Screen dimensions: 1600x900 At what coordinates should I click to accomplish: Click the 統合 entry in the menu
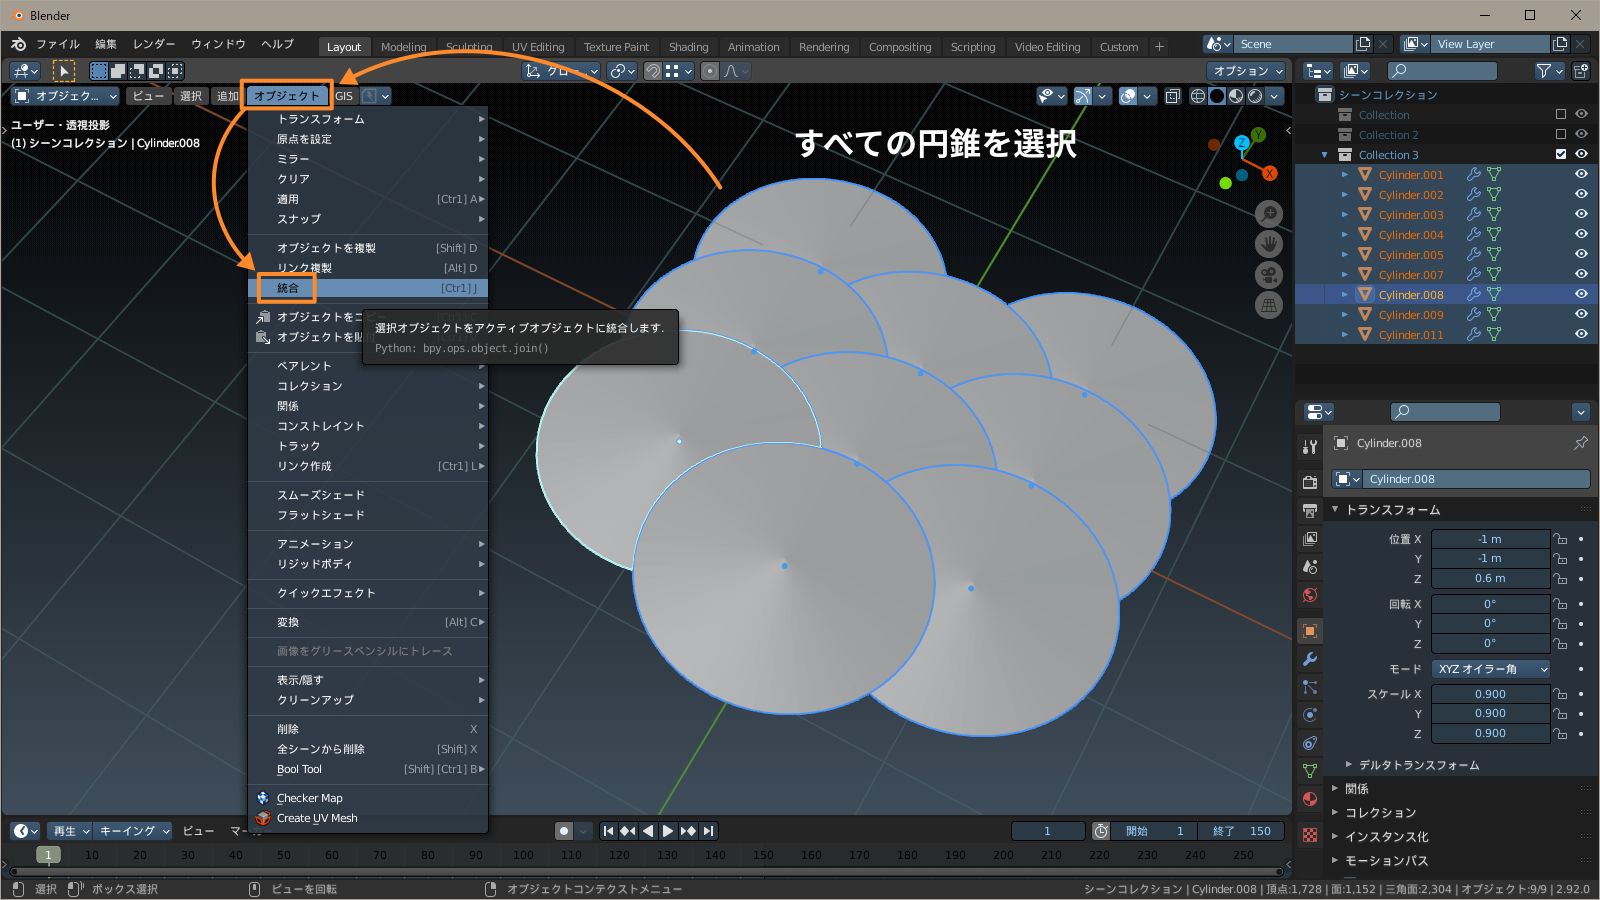(x=287, y=288)
